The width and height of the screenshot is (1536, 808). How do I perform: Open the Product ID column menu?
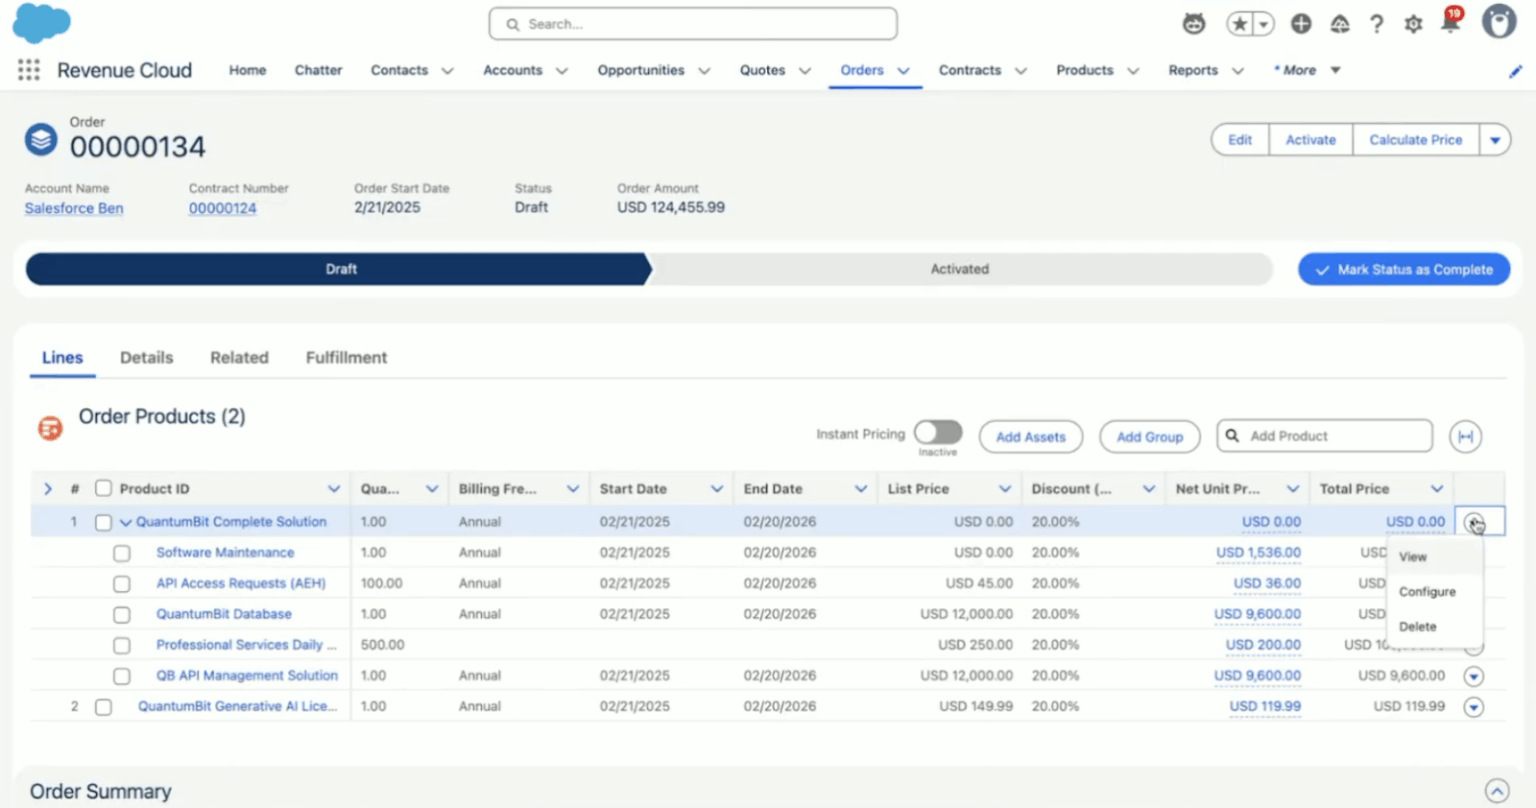[334, 489]
